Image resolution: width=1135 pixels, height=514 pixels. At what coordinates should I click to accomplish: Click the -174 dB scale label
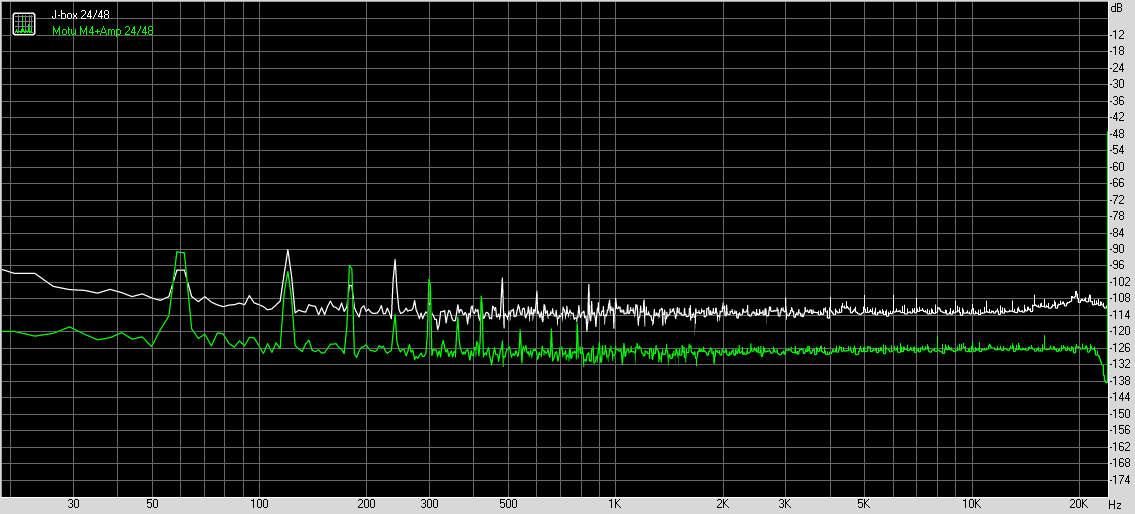[x=1121, y=479]
